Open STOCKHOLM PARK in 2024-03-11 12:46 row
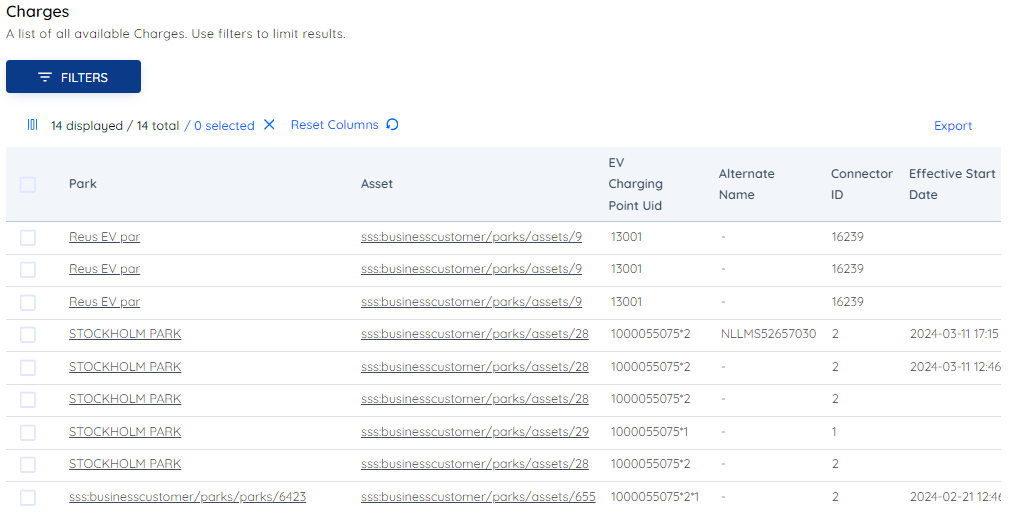Screen dimensions: 1014x513 (125, 367)
